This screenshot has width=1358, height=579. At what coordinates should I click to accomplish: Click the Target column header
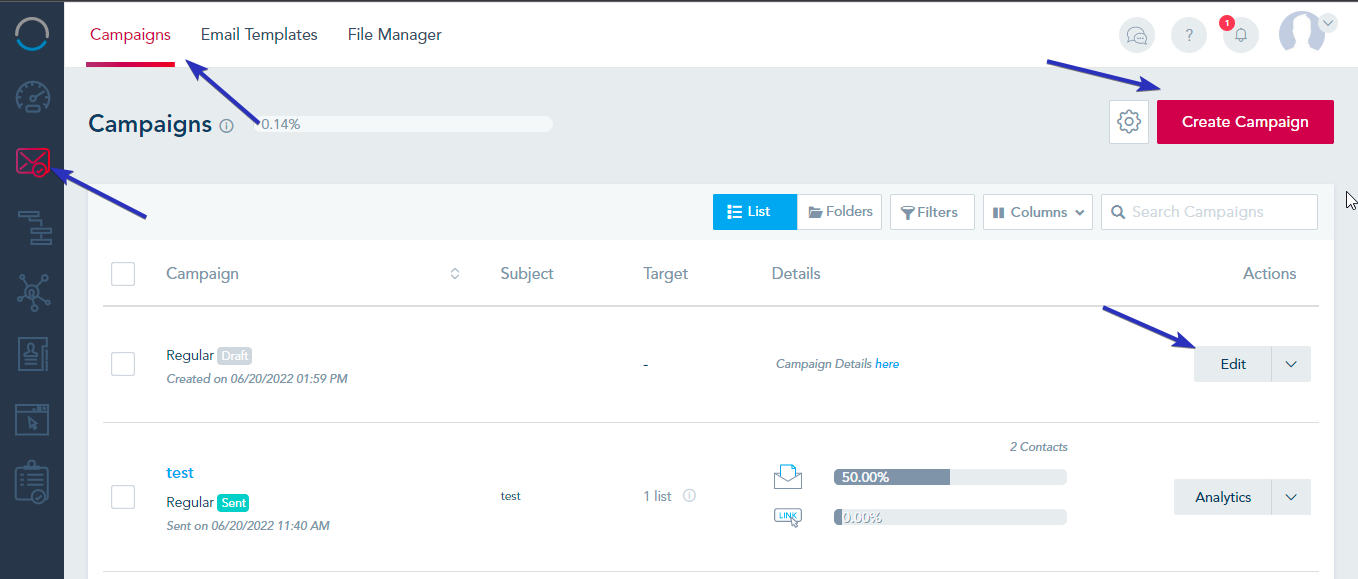click(666, 273)
